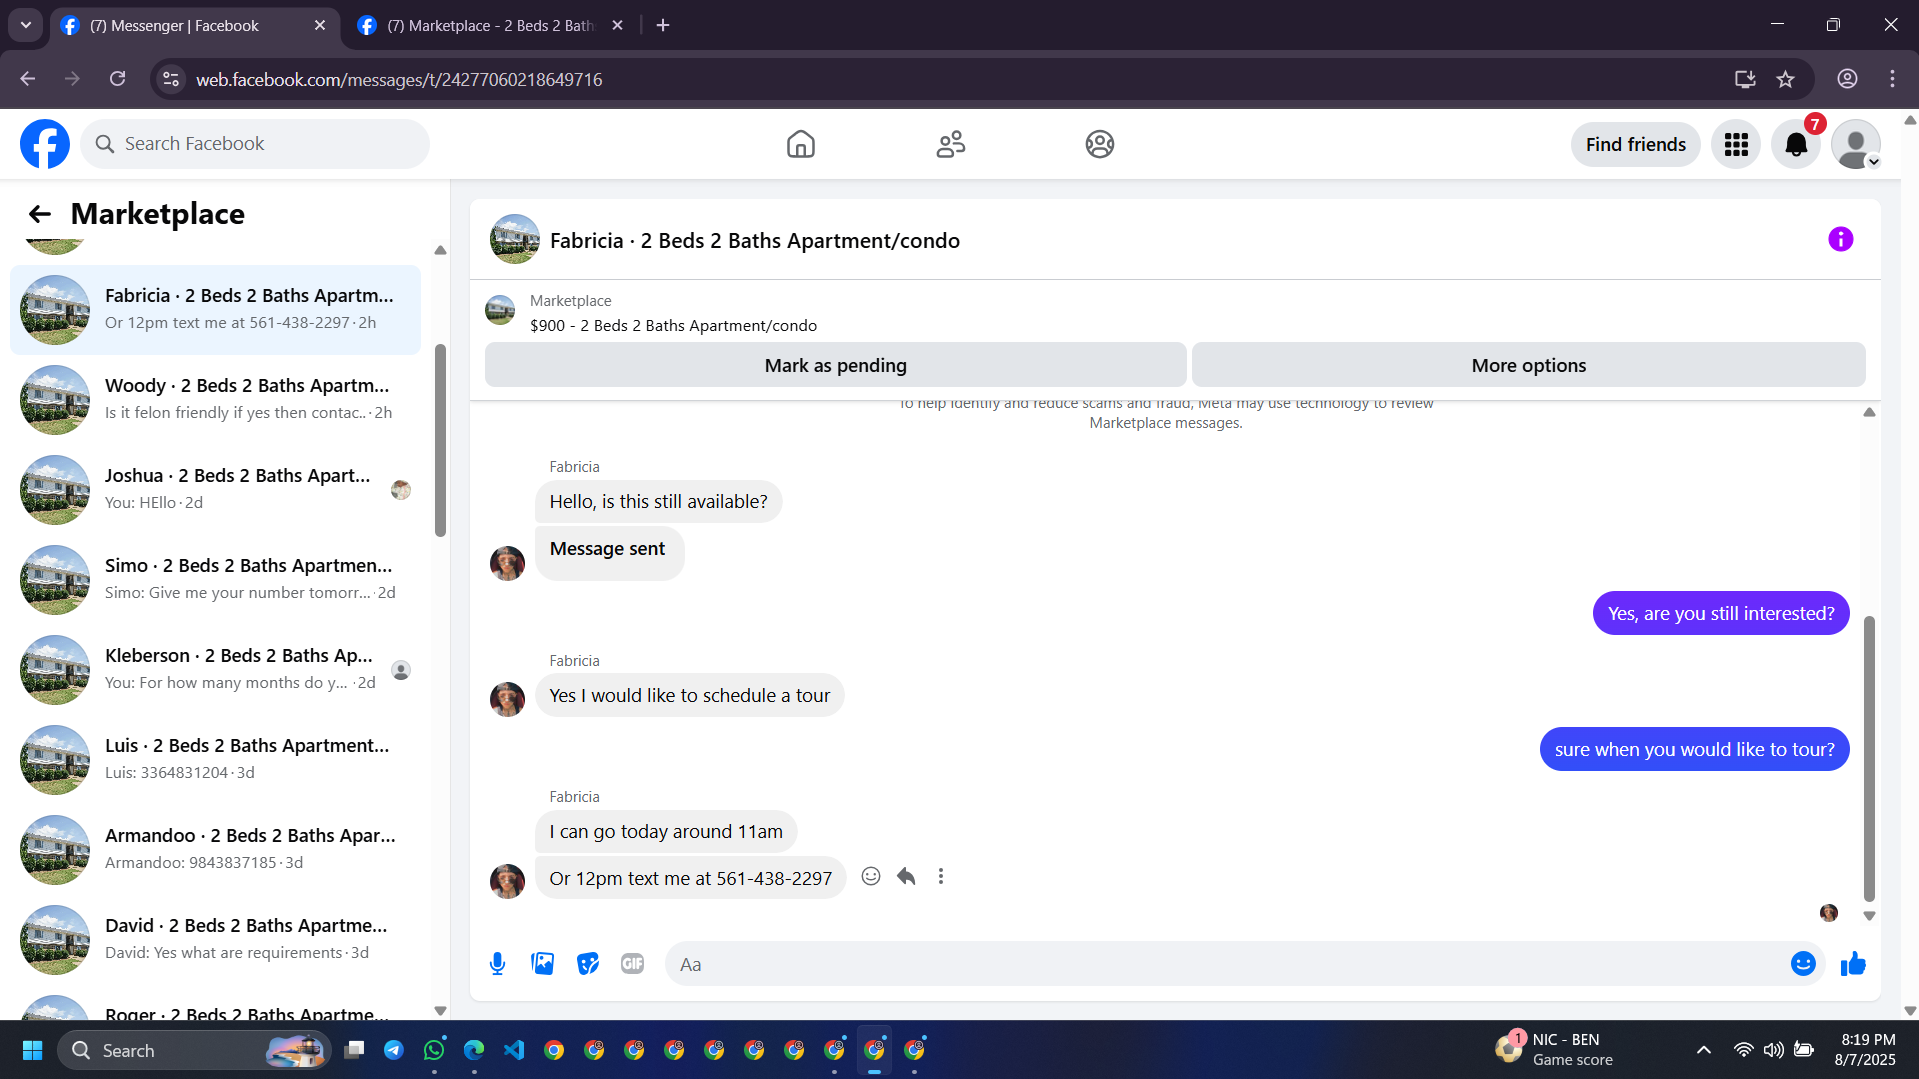Open Visual Studio Code from the taskbar
Image resolution: width=1919 pixels, height=1079 pixels.
coord(514,1050)
